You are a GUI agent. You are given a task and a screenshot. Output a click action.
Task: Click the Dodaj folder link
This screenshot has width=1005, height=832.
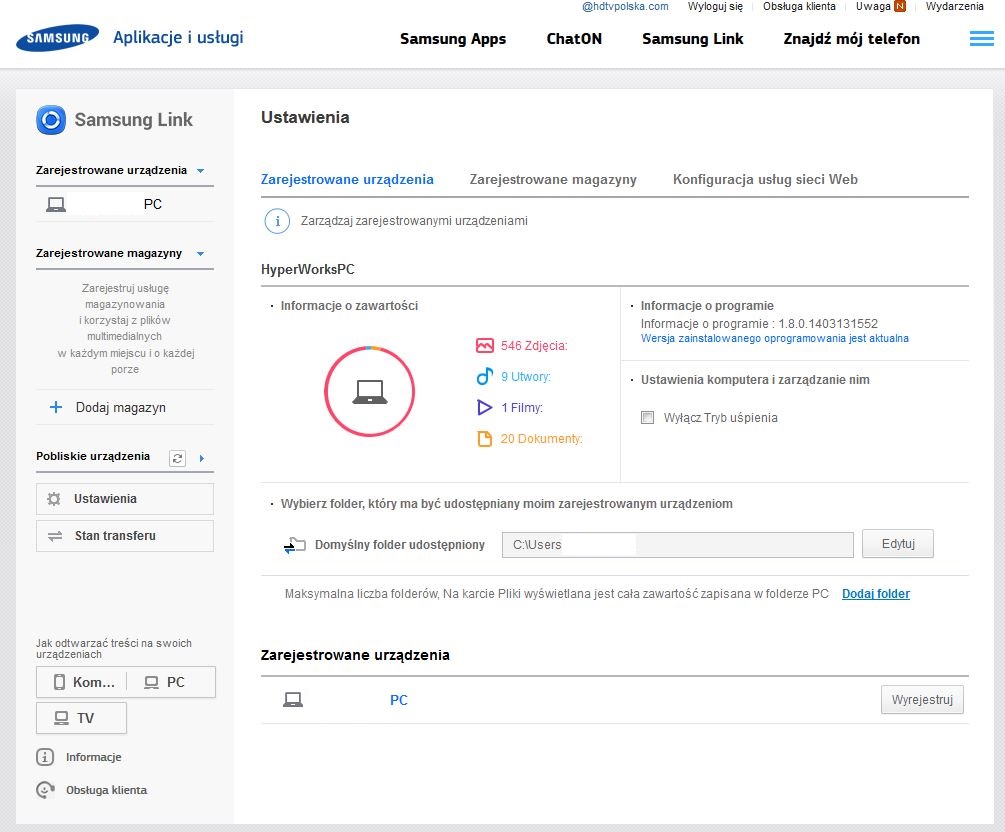(x=876, y=594)
